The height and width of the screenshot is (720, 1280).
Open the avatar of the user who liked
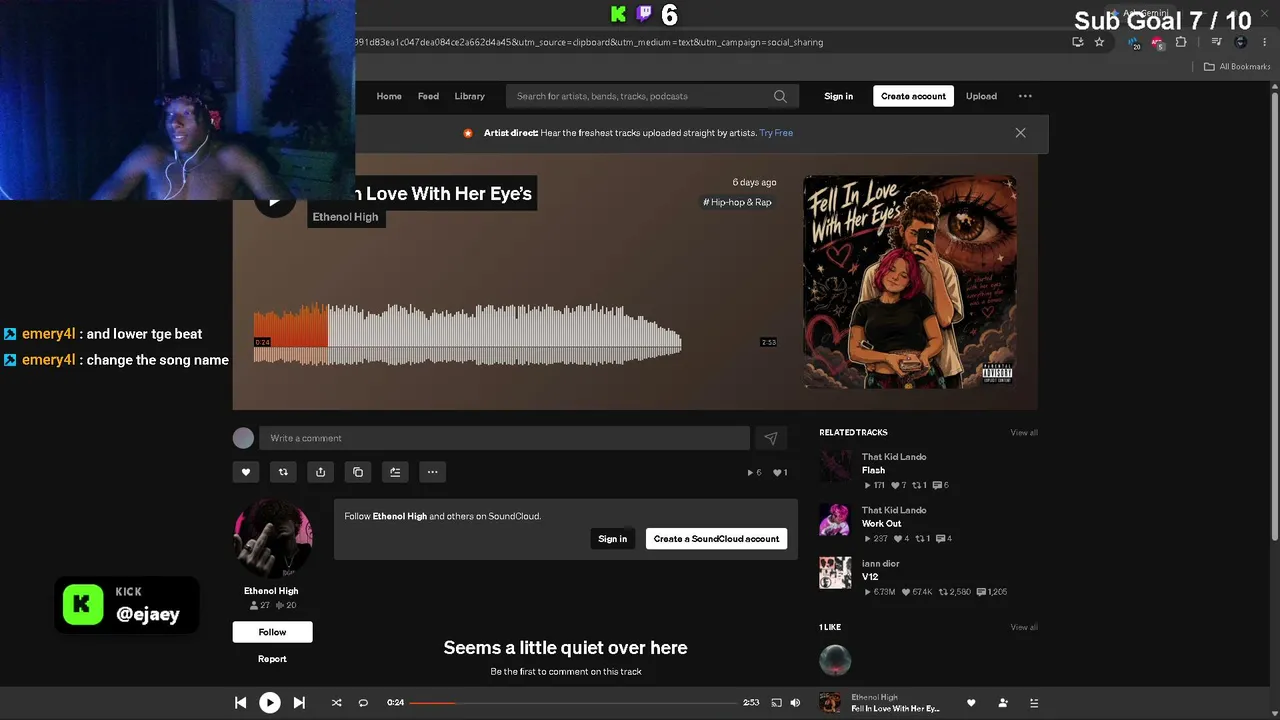click(x=835, y=660)
